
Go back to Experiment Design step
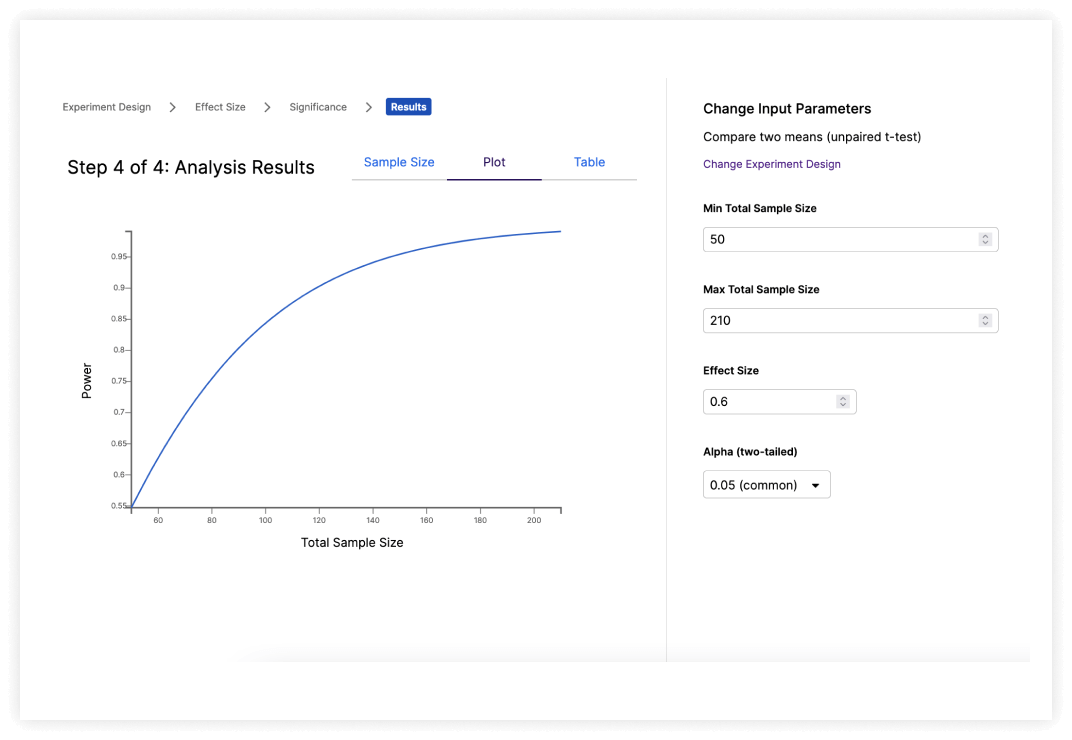(107, 107)
